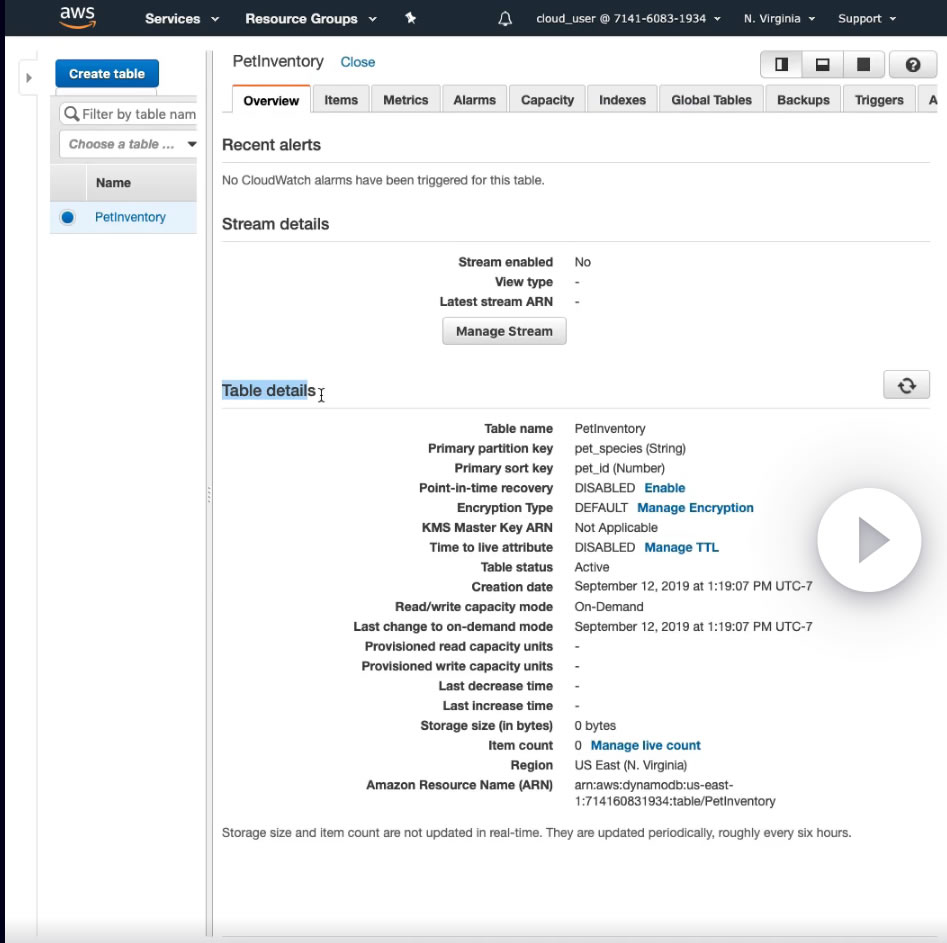This screenshot has height=943, width=947.
Task: Click the US East (N. Virginia) value
Action: 631,765
